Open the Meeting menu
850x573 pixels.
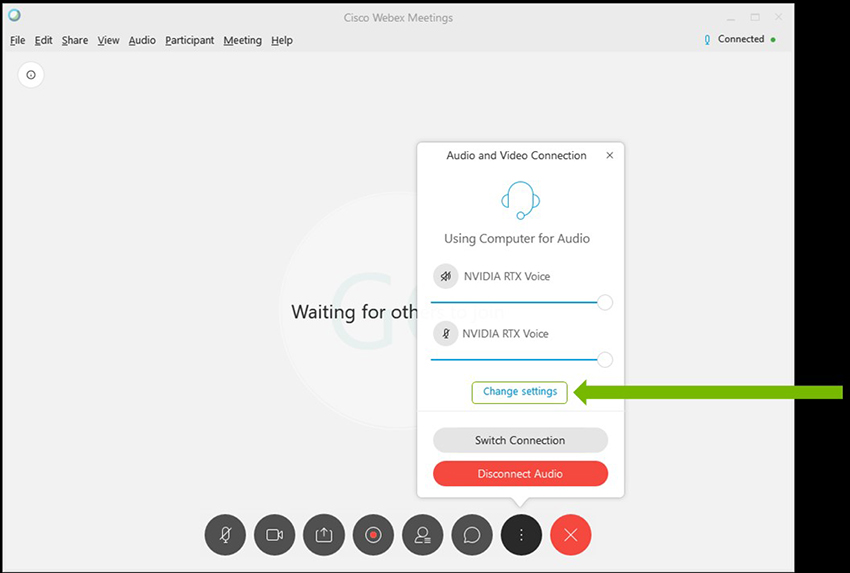242,40
